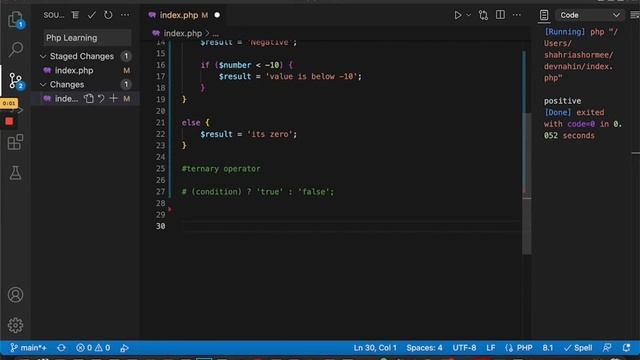Split the editor to the right

tap(500, 15)
